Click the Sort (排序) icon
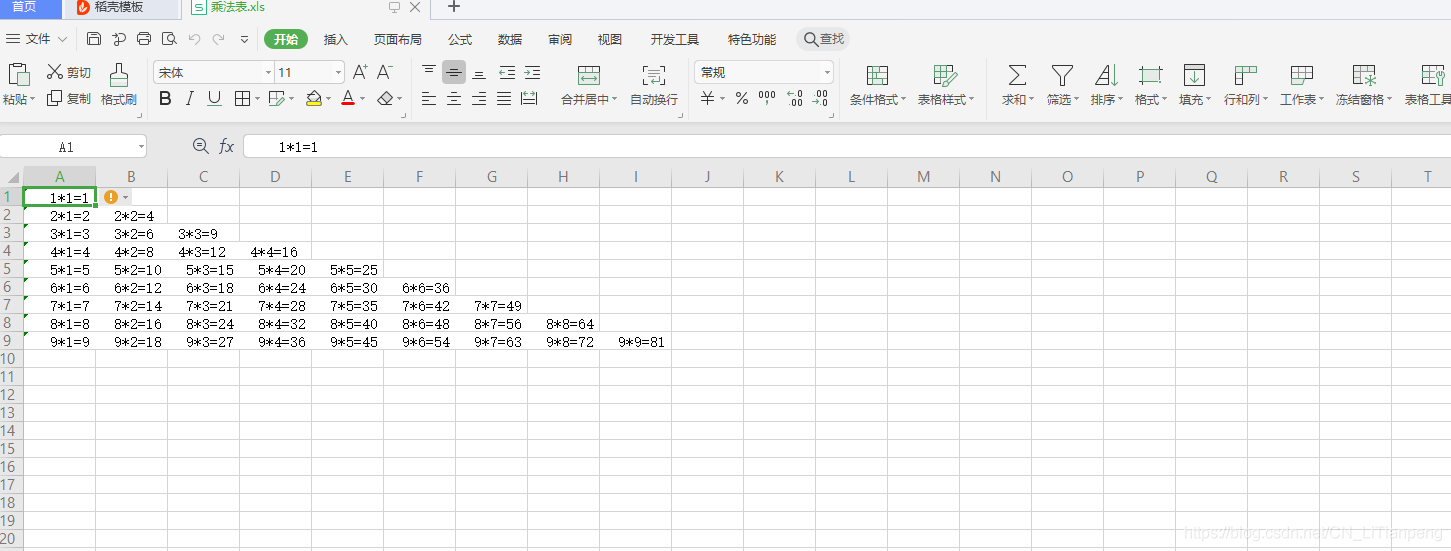Screen dimensions: 1451x551 tap(1106, 75)
